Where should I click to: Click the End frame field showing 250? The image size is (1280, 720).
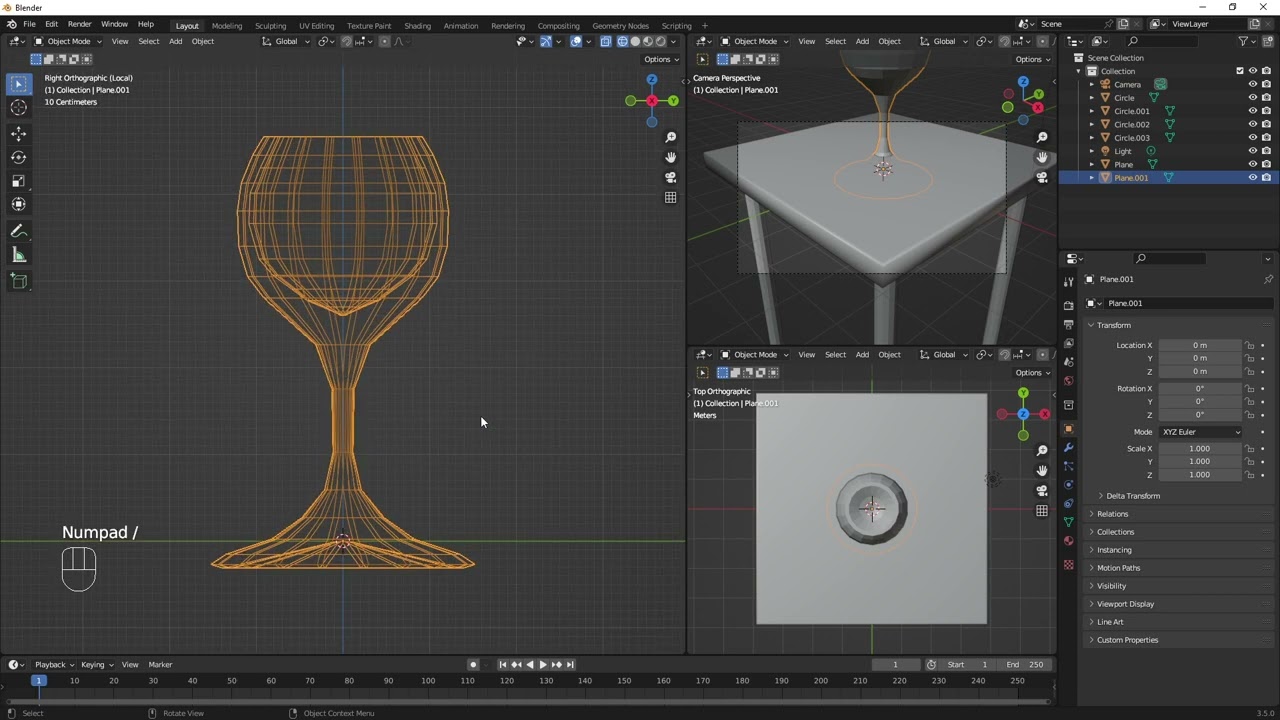coord(1025,665)
